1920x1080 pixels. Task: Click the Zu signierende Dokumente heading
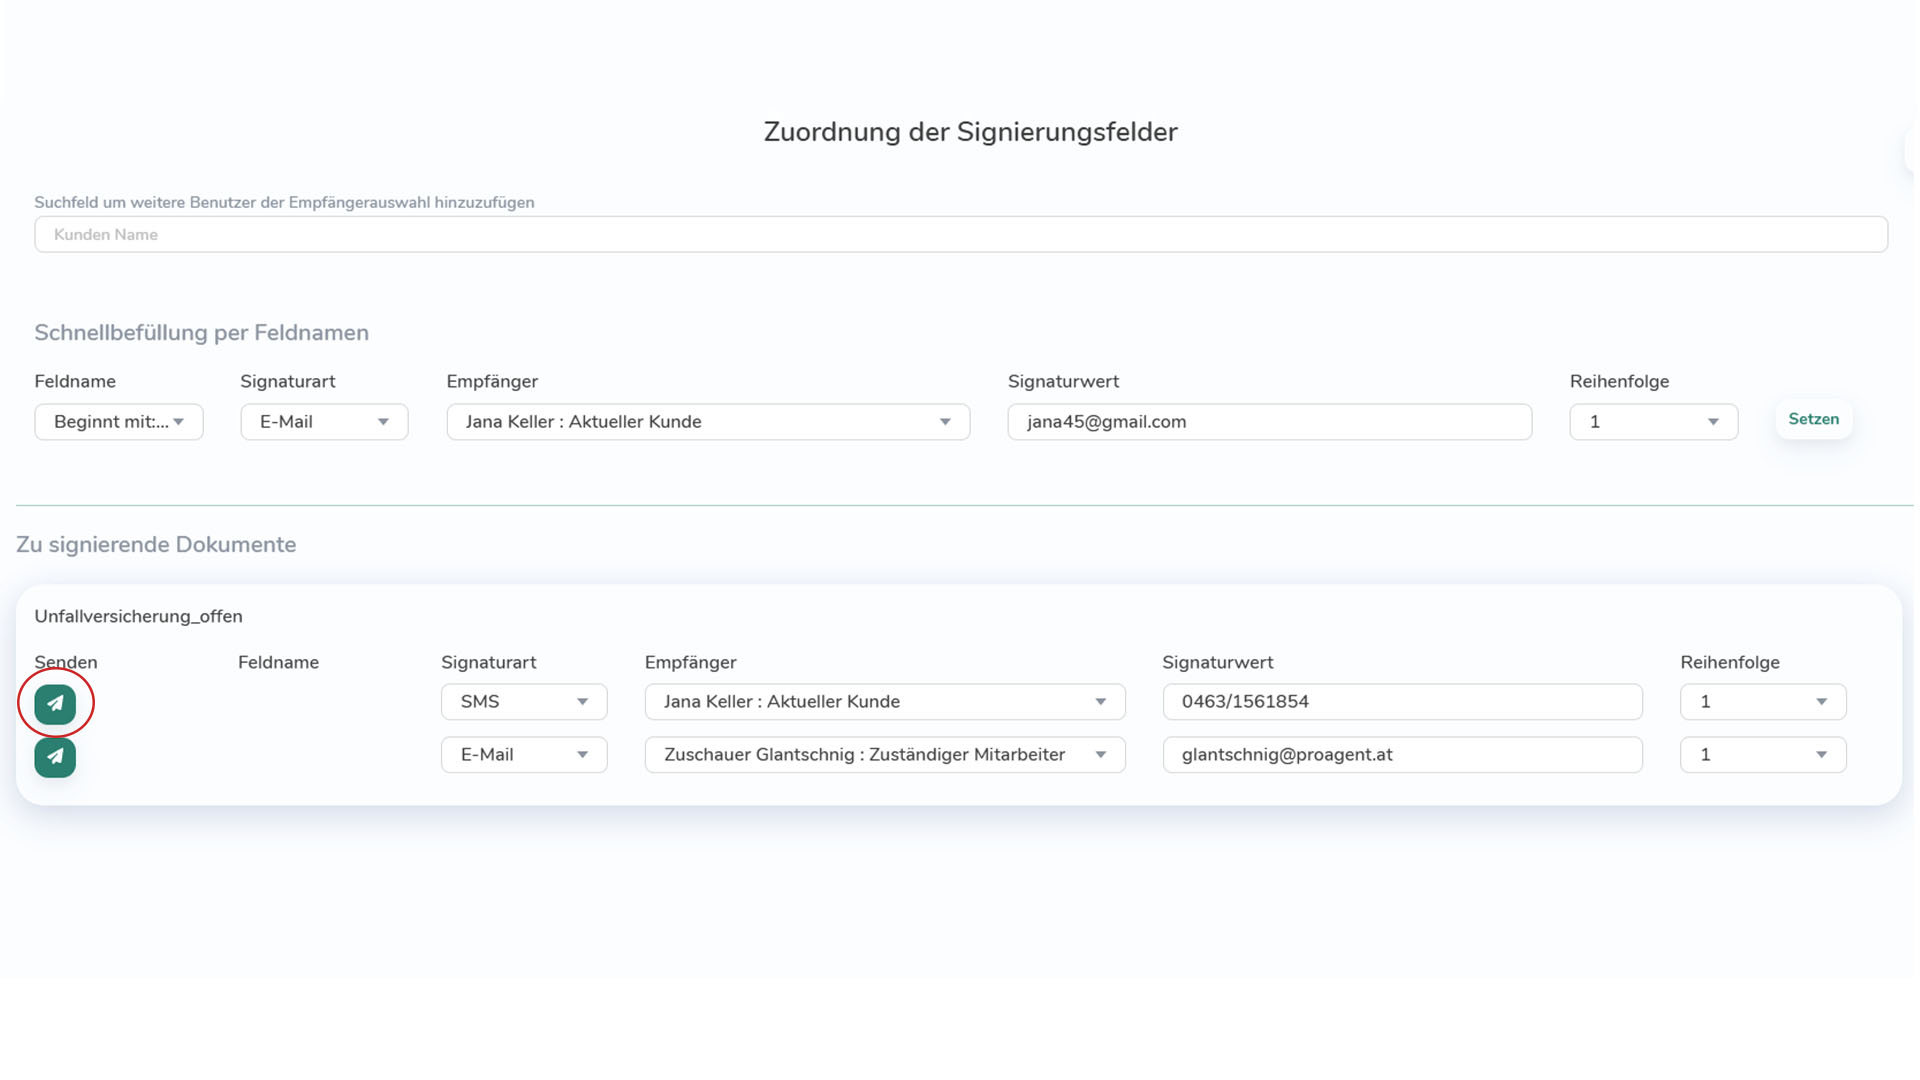click(156, 544)
